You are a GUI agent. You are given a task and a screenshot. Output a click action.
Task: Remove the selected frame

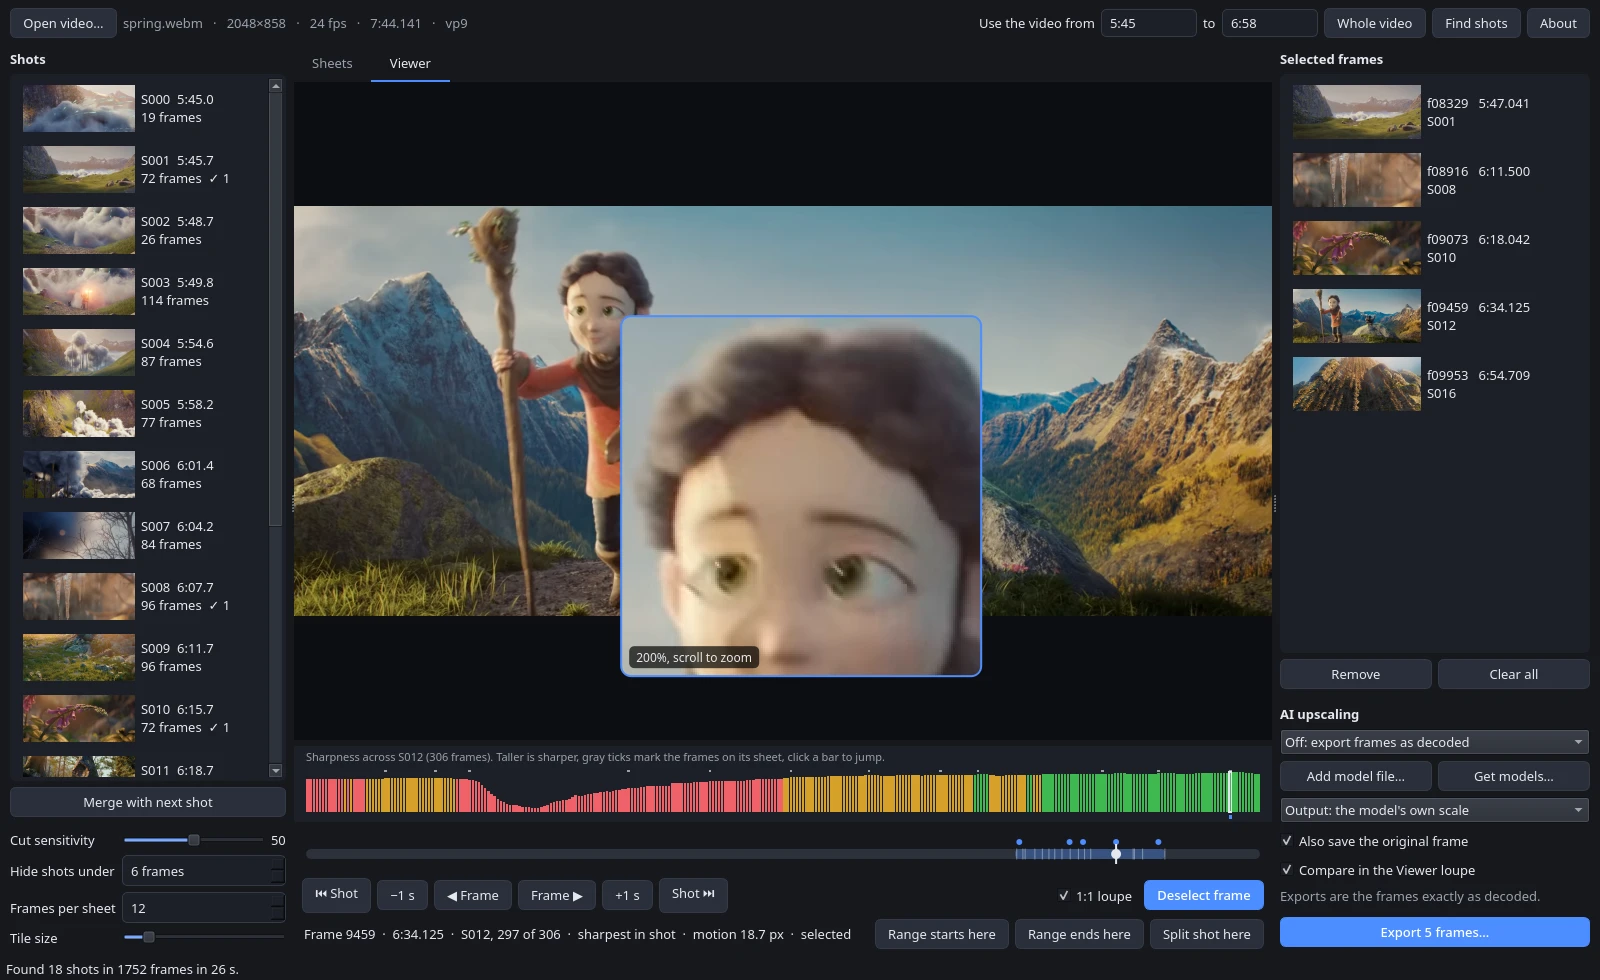(1356, 674)
